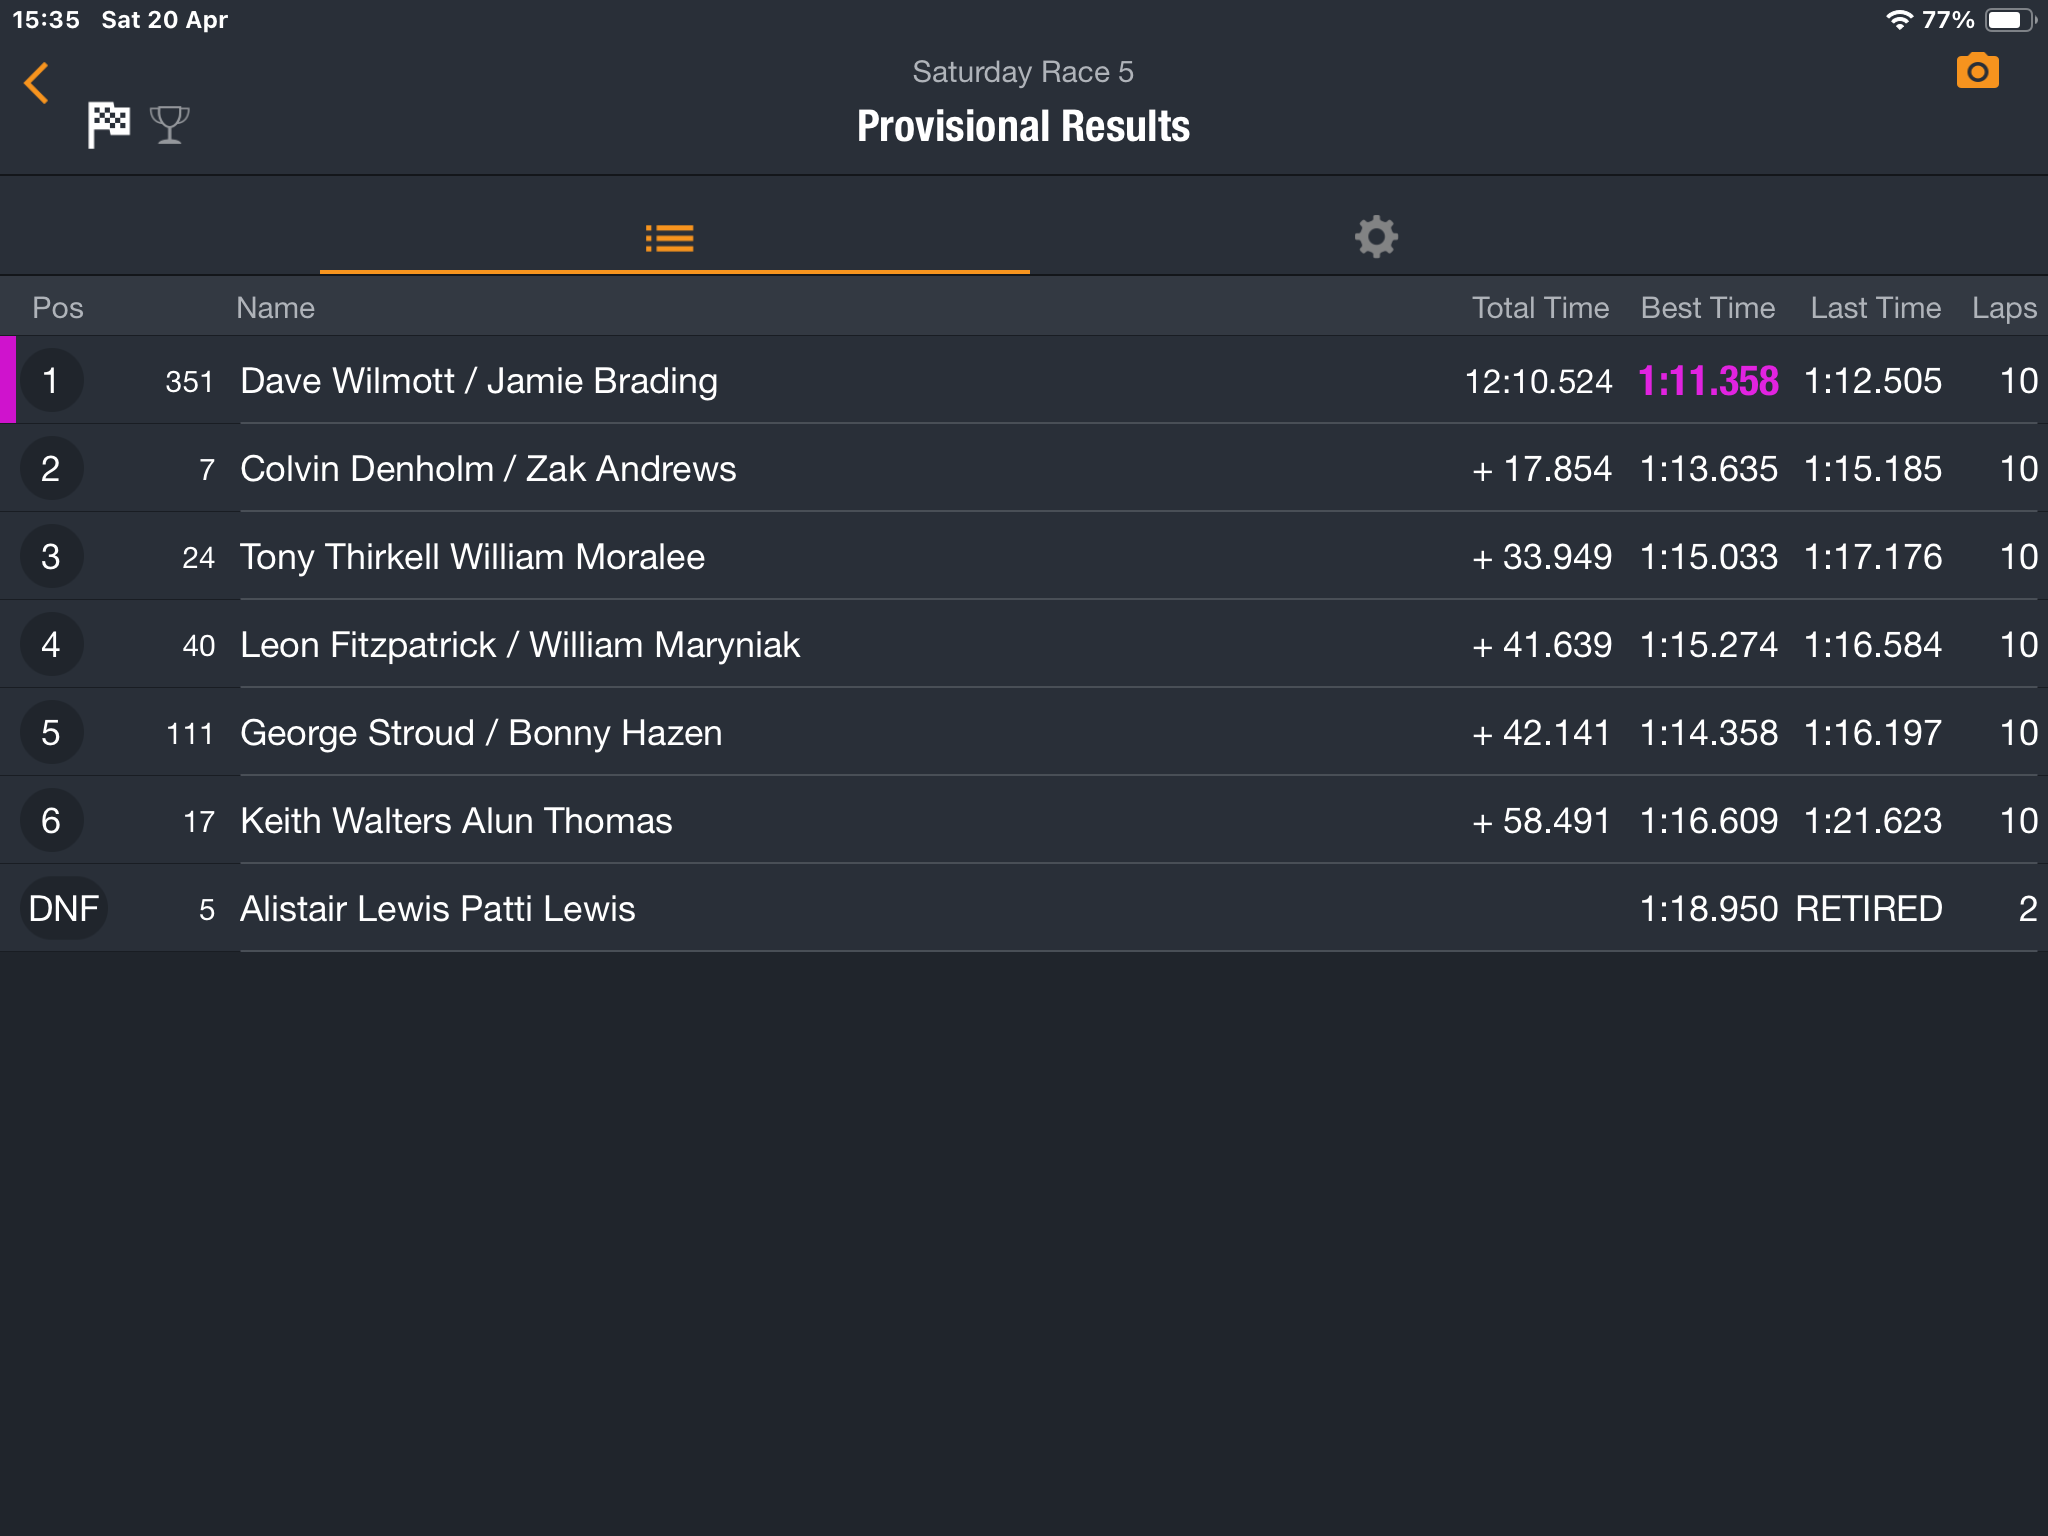Open the settings gear tab
This screenshot has width=2048, height=1536.
pyautogui.click(x=1376, y=237)
